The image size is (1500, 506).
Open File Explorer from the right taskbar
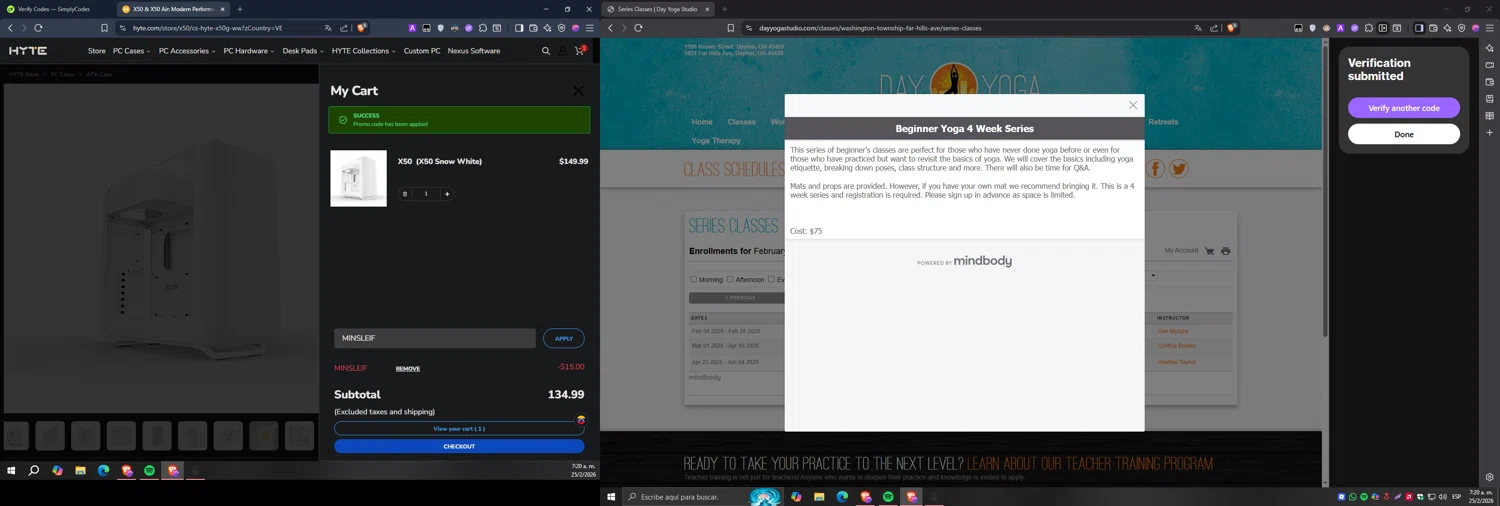click(x=819, y=497)
